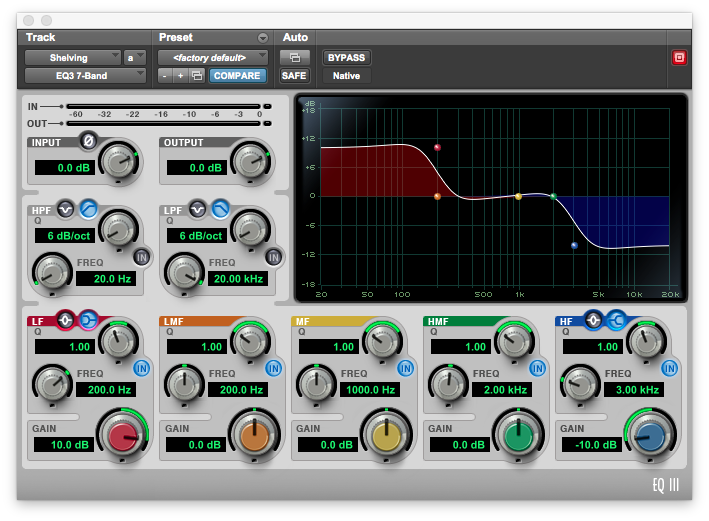Select the LPF low-pass curve icon
Screen dimensions: 709x521
click(x=220, y=209)
